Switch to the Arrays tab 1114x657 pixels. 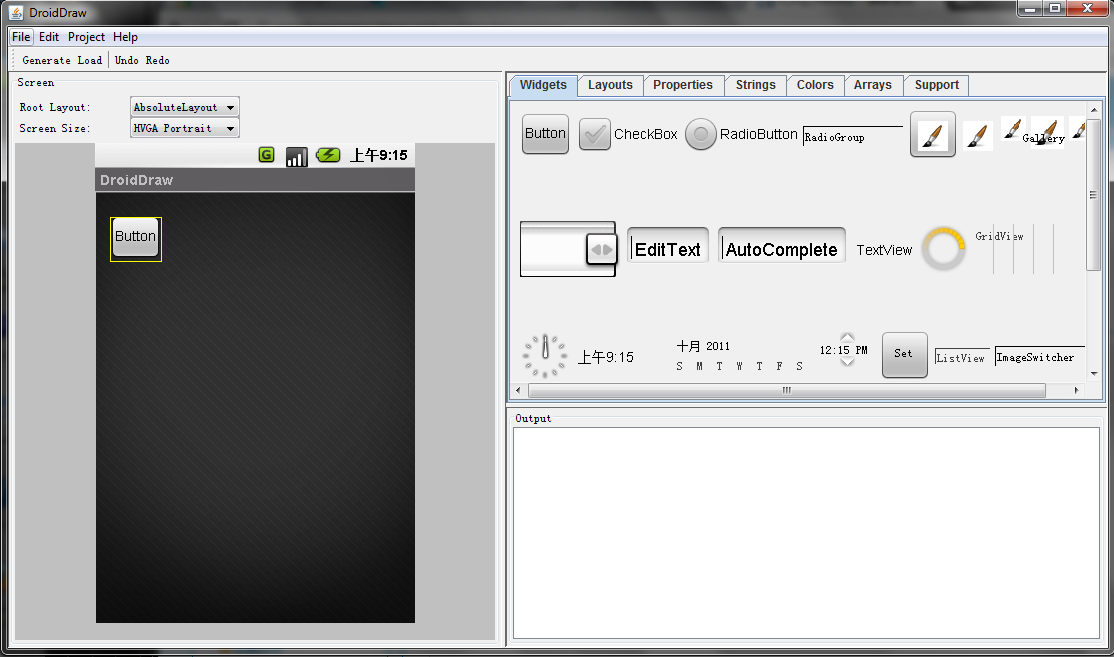(x=872, y=85)
